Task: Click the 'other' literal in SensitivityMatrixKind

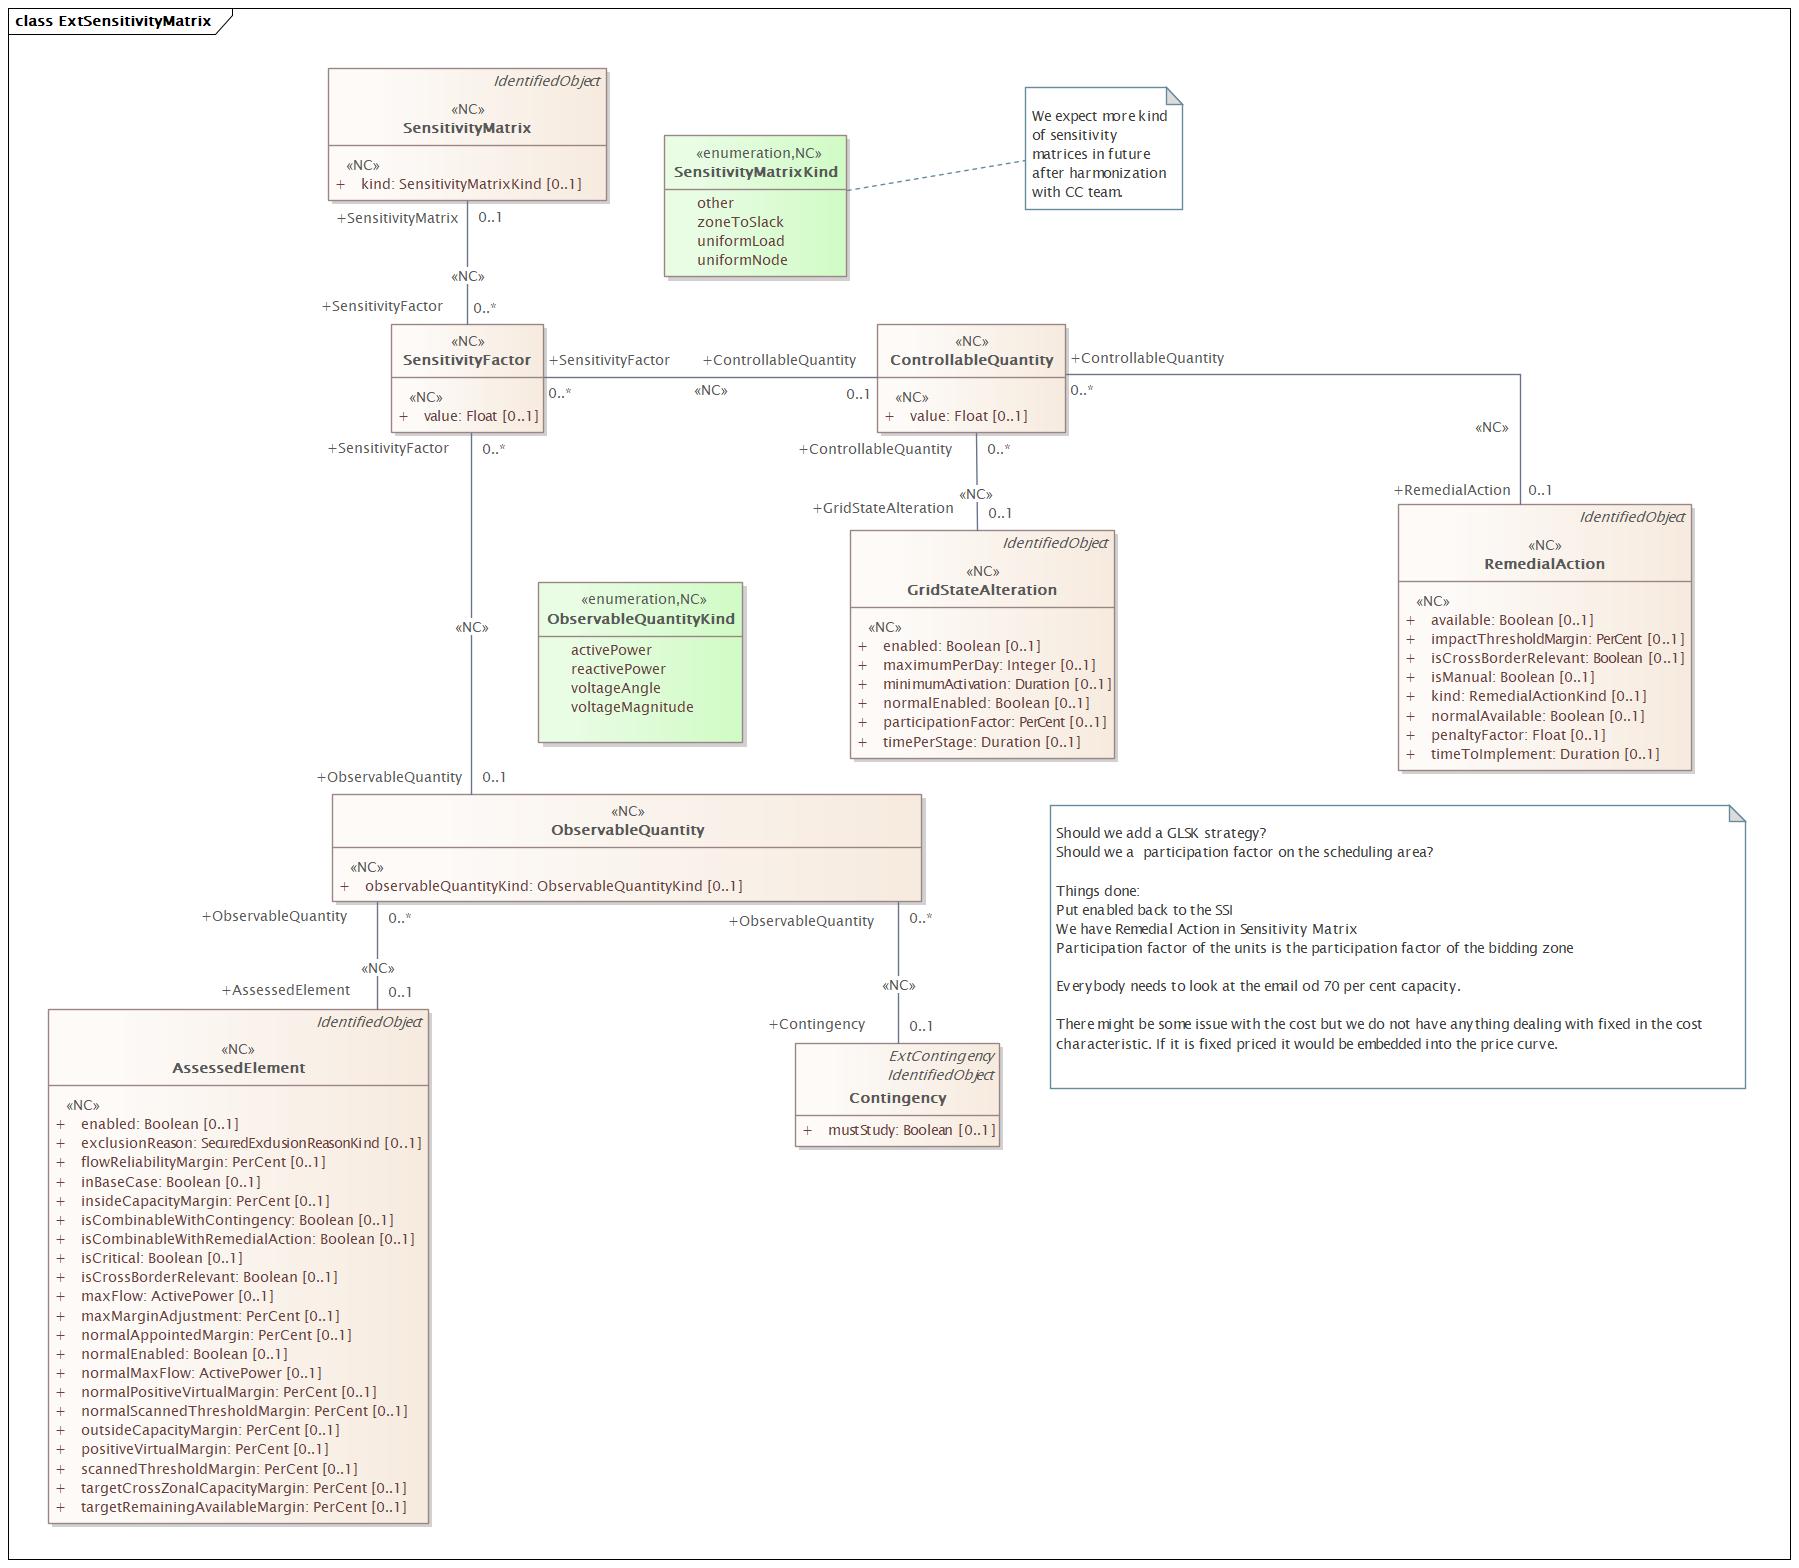Action: 715,203
